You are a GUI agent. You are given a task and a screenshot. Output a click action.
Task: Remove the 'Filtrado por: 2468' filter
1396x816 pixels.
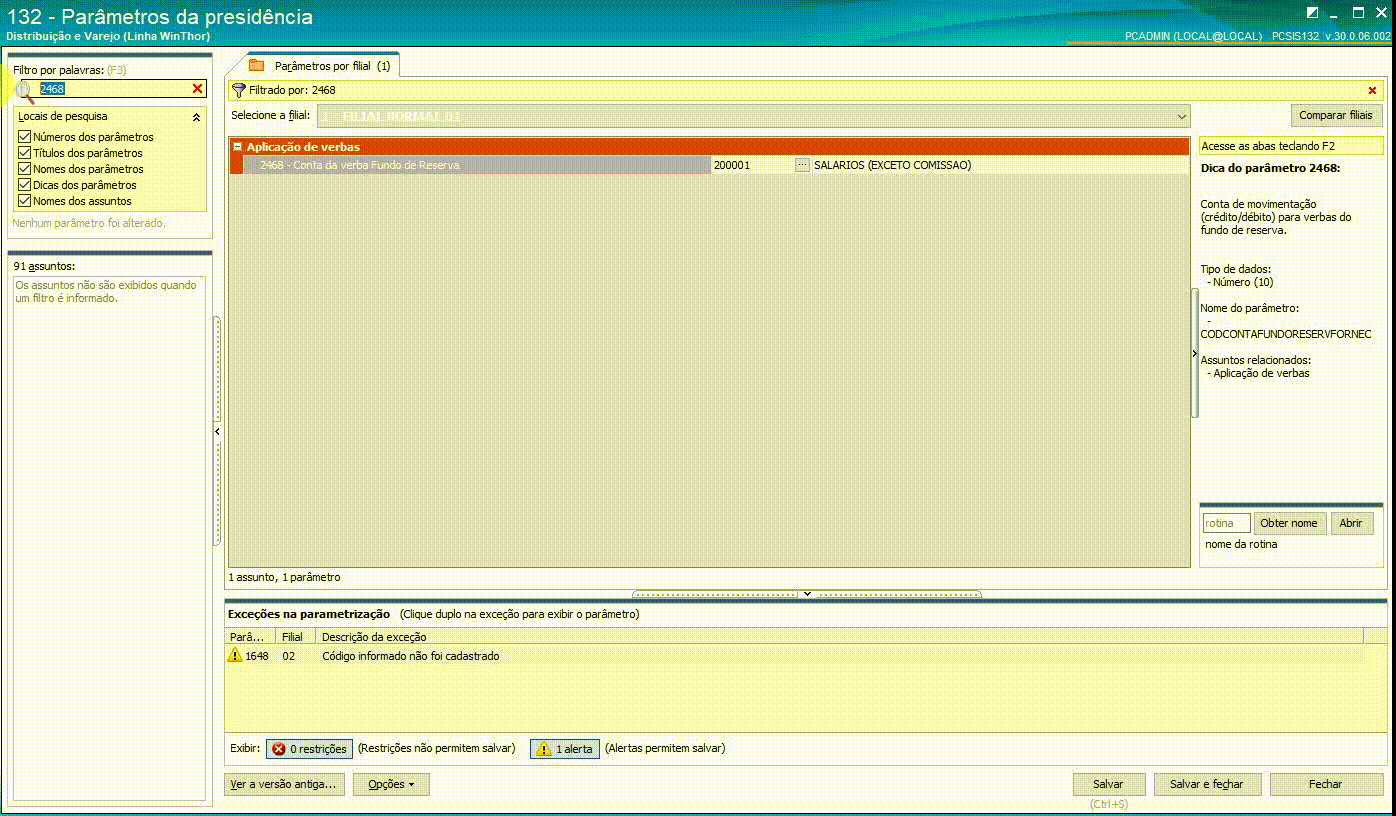pyautogui.click(x=1372, y=90)
